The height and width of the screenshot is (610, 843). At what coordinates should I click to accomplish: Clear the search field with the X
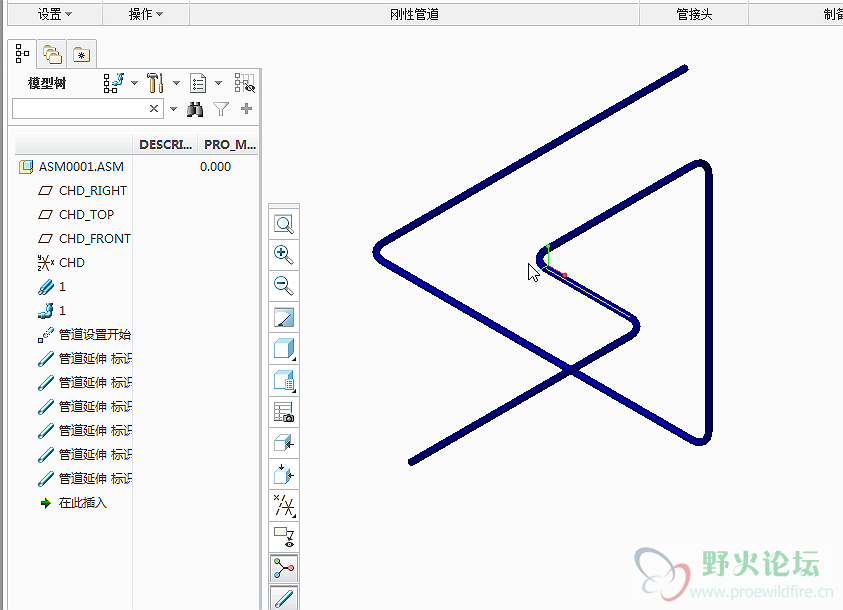click(154, 109)
